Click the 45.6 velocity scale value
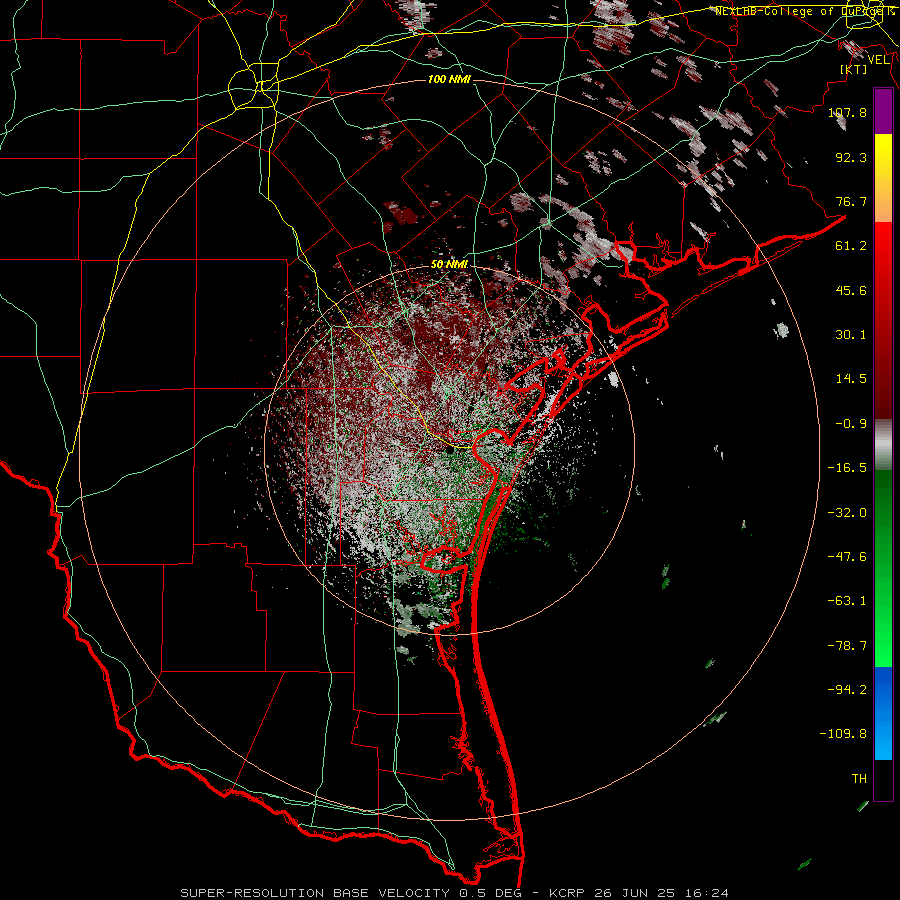900x900 pixels. [x=851, y=290]
